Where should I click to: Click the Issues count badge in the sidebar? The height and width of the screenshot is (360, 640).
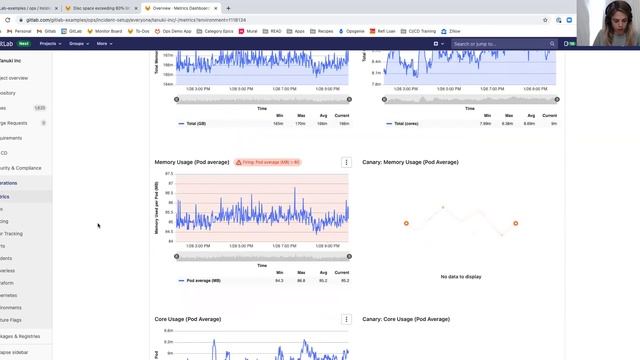[40, 108]
